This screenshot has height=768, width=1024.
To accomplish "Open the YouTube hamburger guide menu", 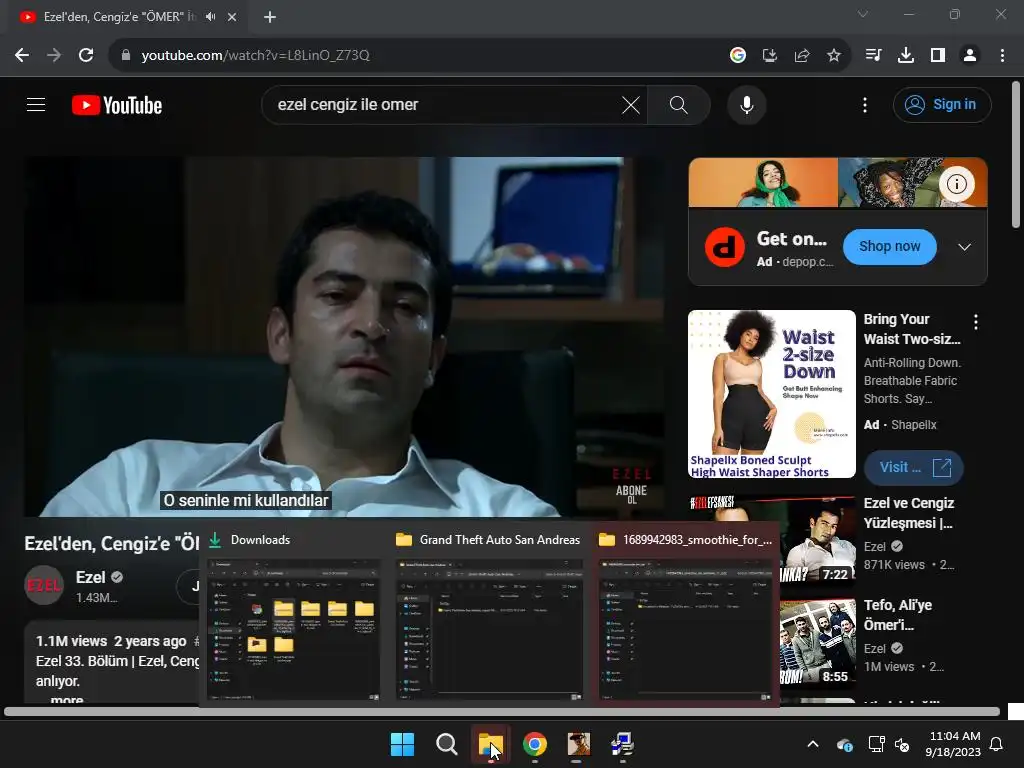I will click(36, 105).
